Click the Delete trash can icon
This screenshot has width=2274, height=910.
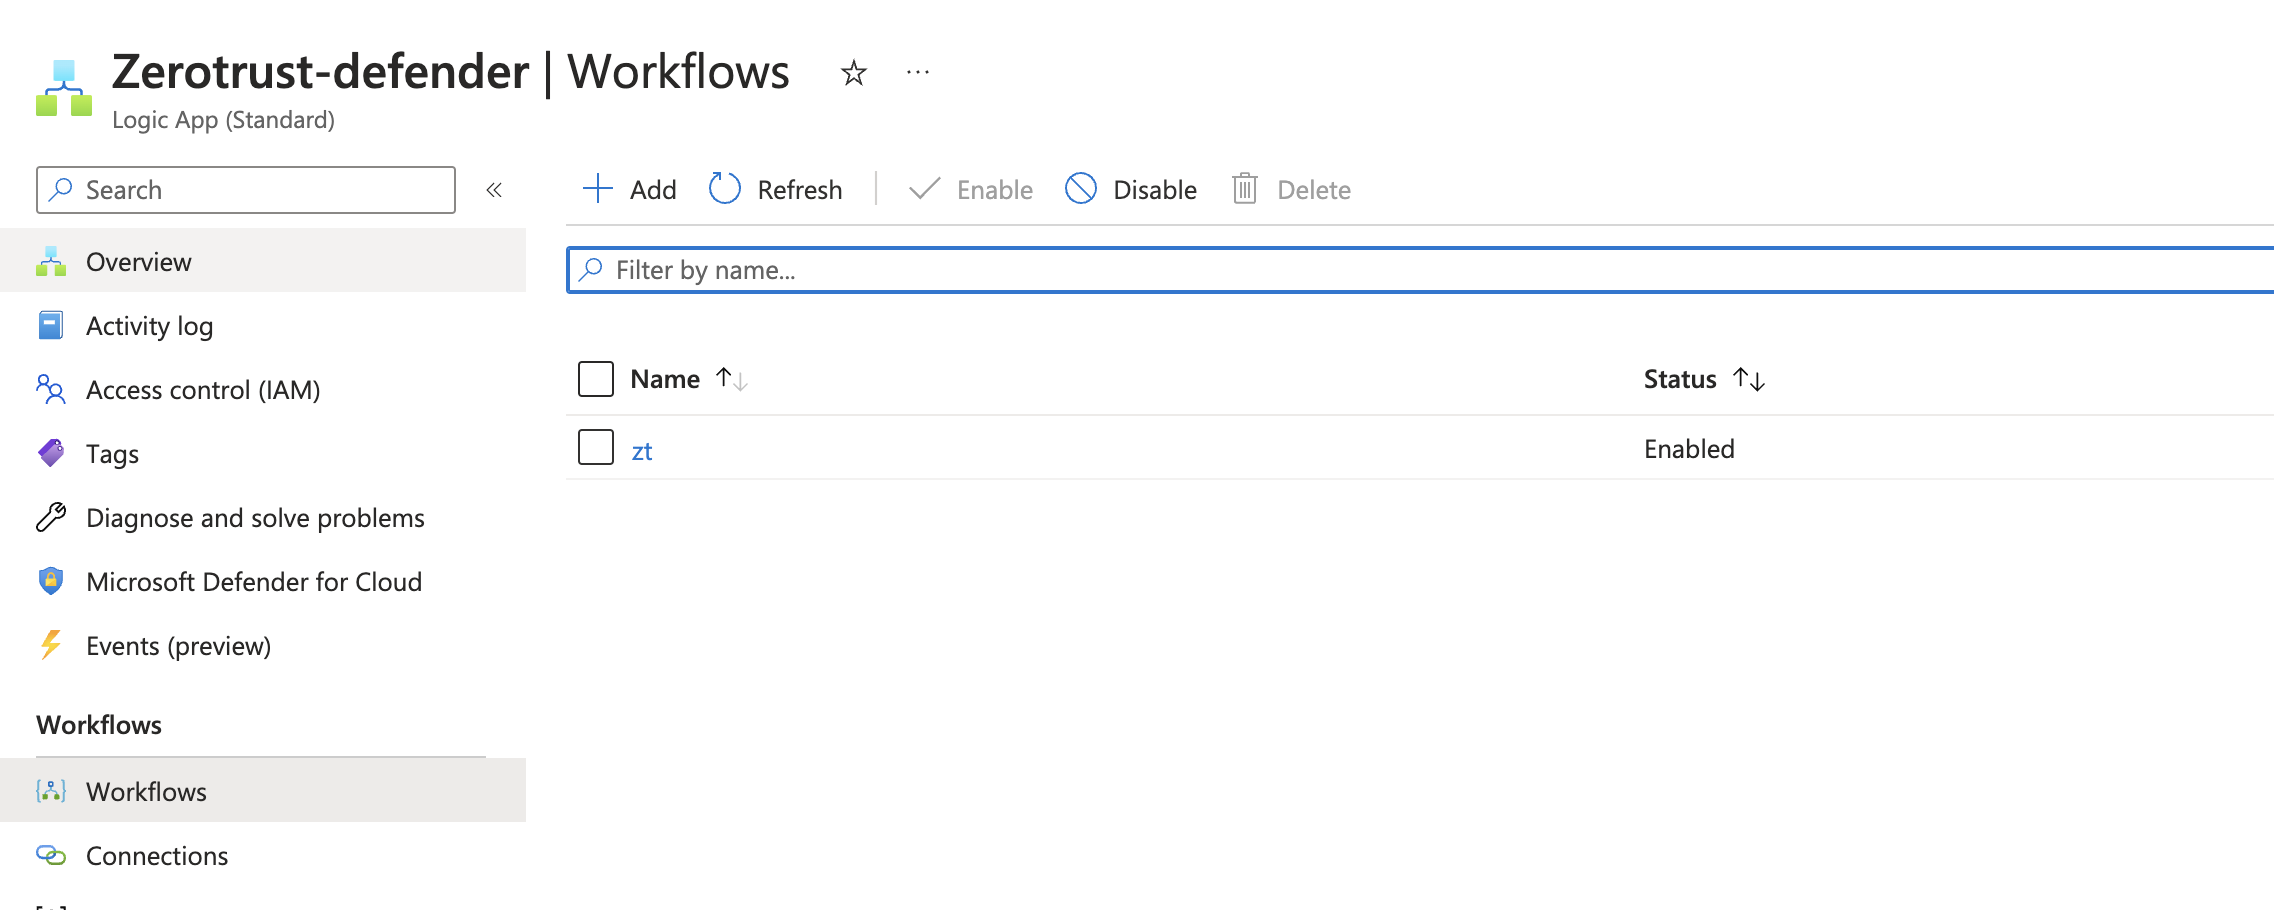[x=1244, y=189]
